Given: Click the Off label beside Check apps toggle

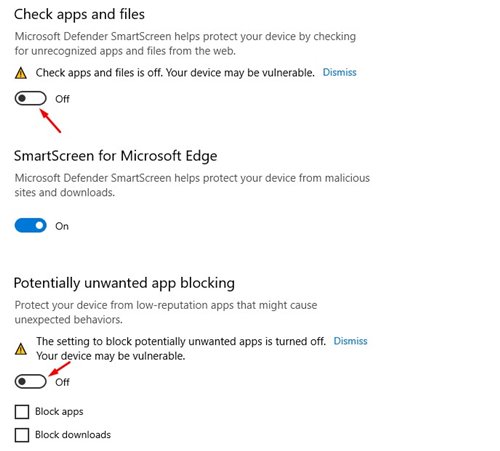Looking at the screenshot, I should [62, 99].
